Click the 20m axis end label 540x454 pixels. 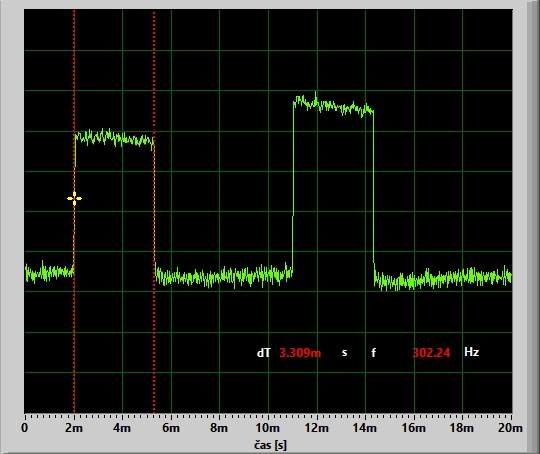pyautogui.click(x=510, y=428)
